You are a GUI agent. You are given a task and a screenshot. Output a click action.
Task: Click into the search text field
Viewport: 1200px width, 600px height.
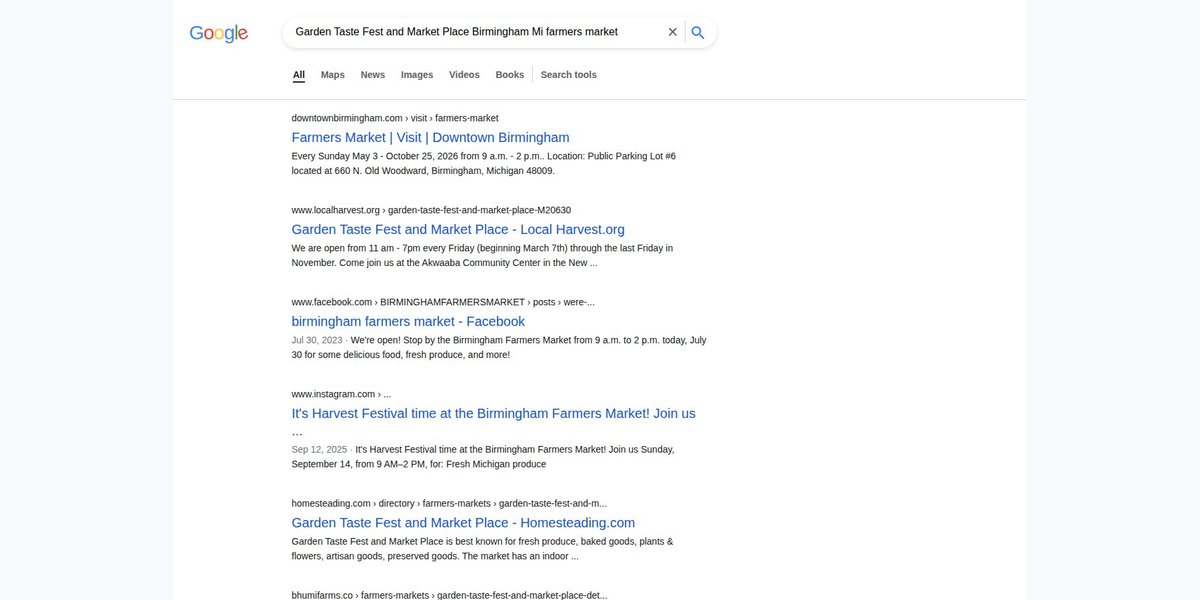[x=475, y=32]
